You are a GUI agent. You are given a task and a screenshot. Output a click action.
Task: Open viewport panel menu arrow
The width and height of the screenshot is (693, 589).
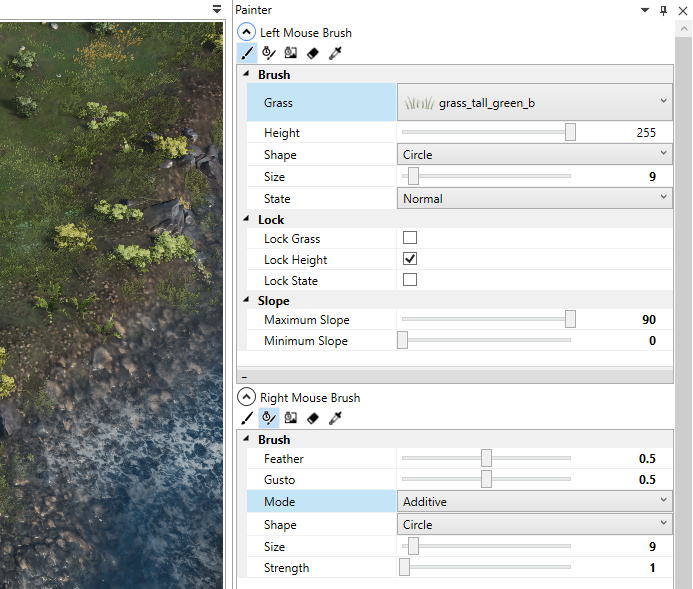[217, 9]
